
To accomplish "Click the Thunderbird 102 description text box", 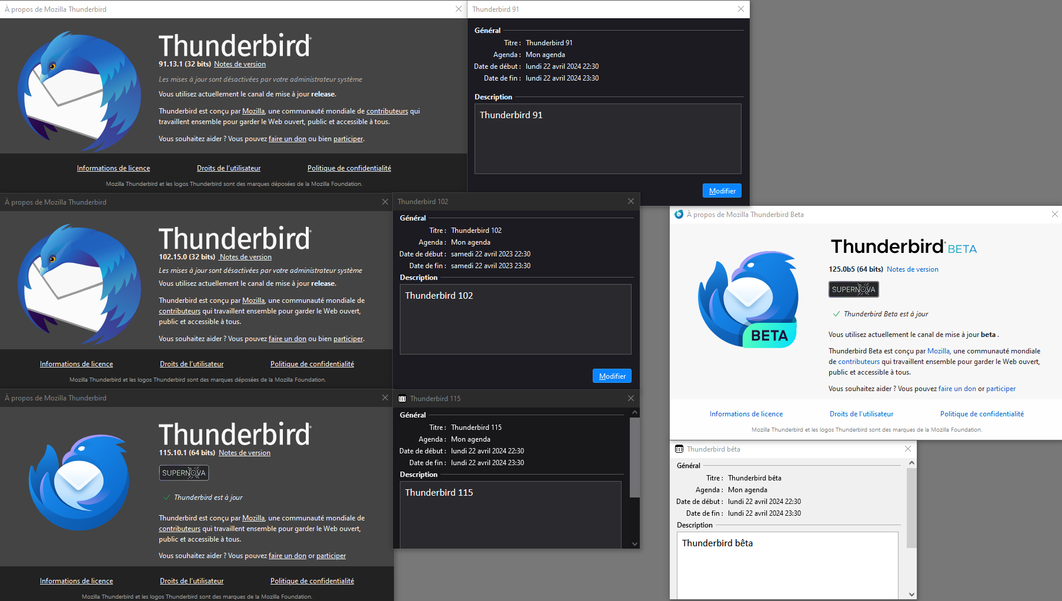I will (515, 319).
